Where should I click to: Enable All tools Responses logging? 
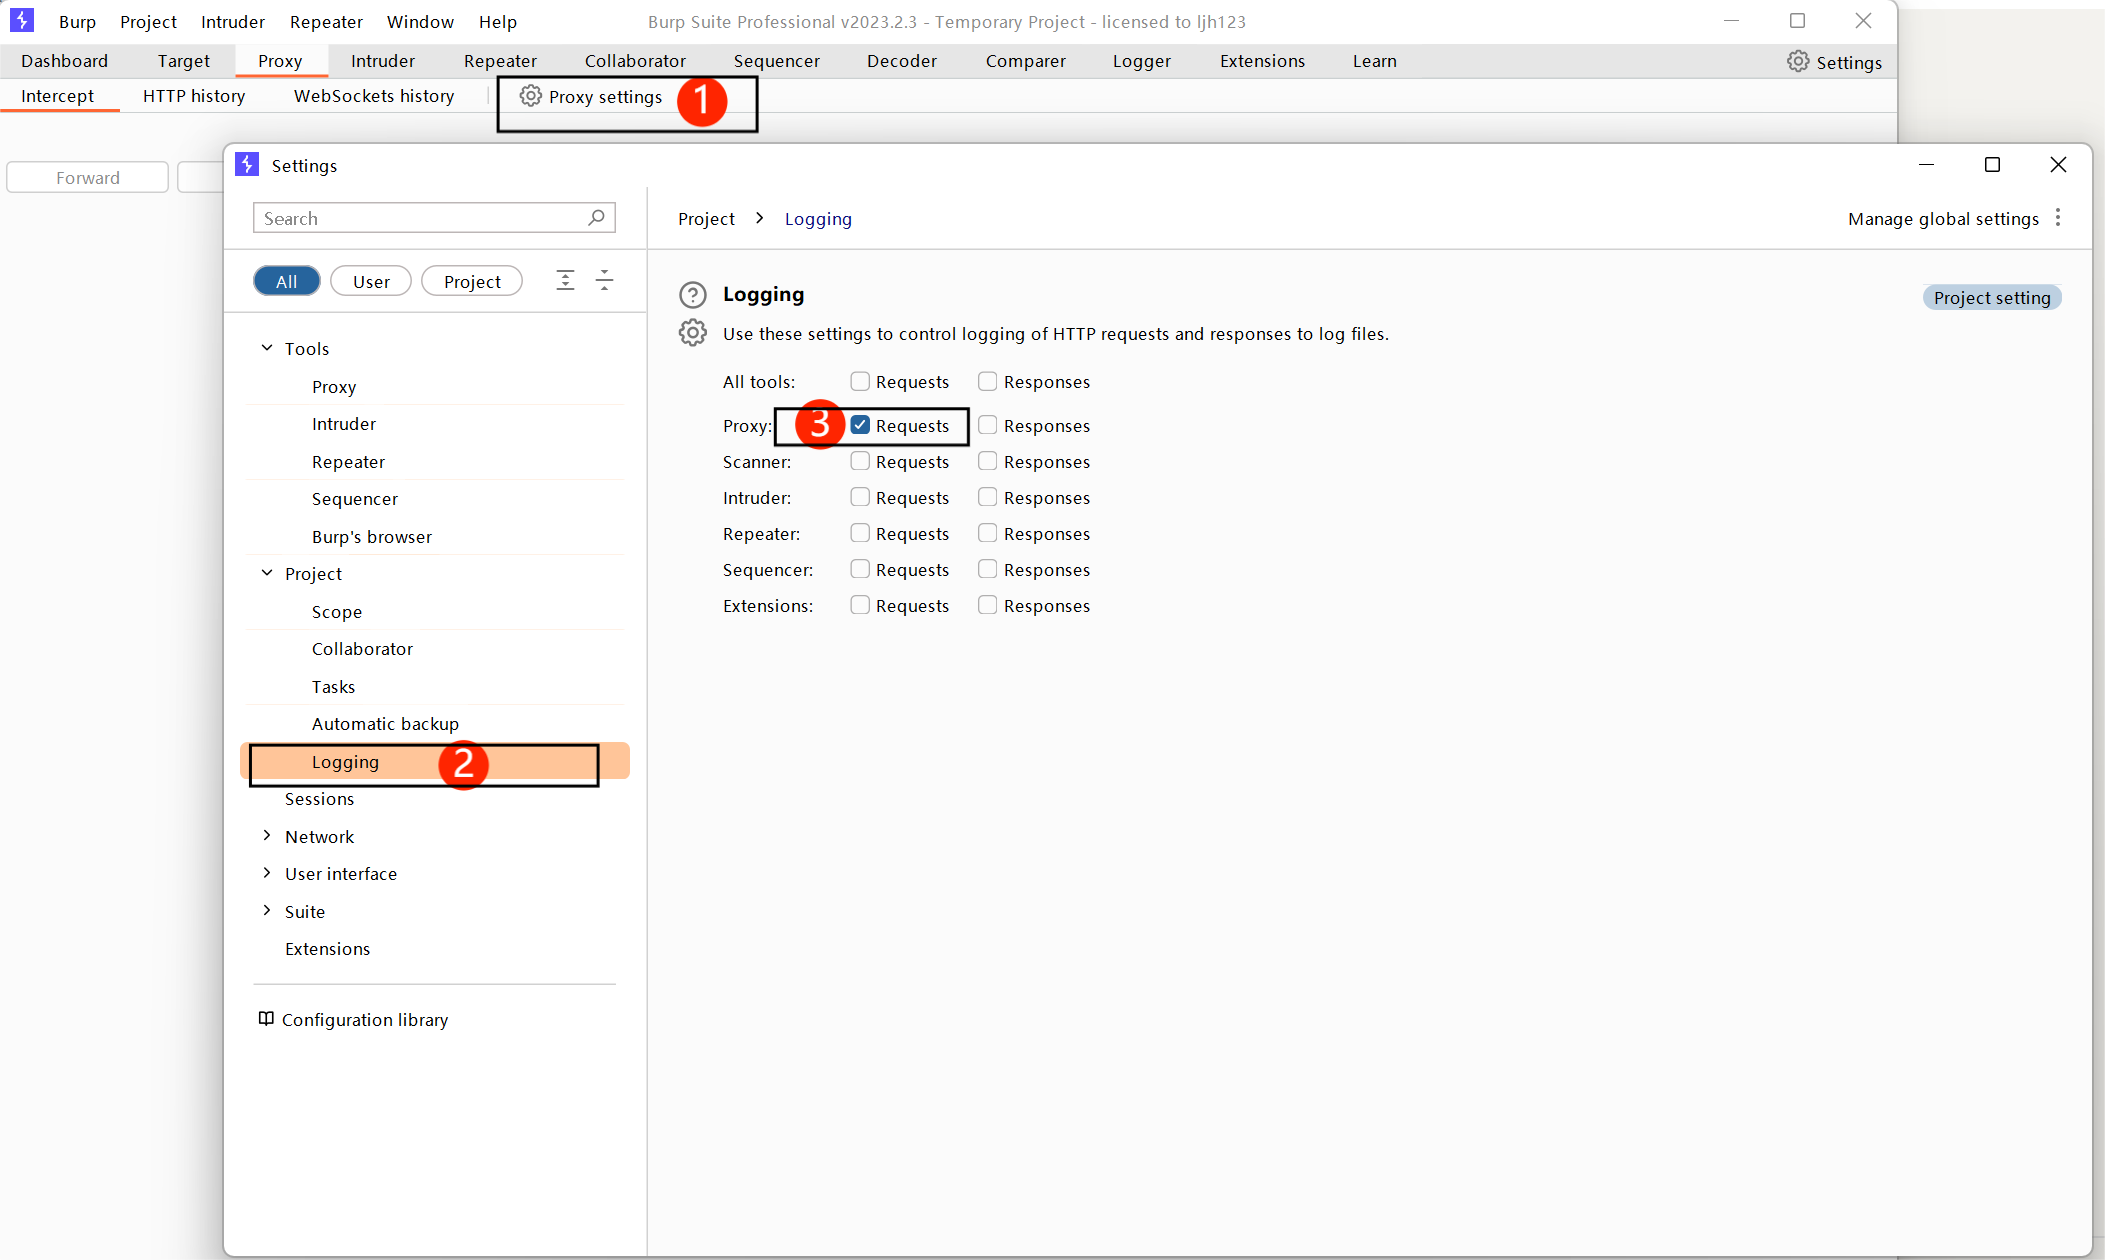coord(987,381)
